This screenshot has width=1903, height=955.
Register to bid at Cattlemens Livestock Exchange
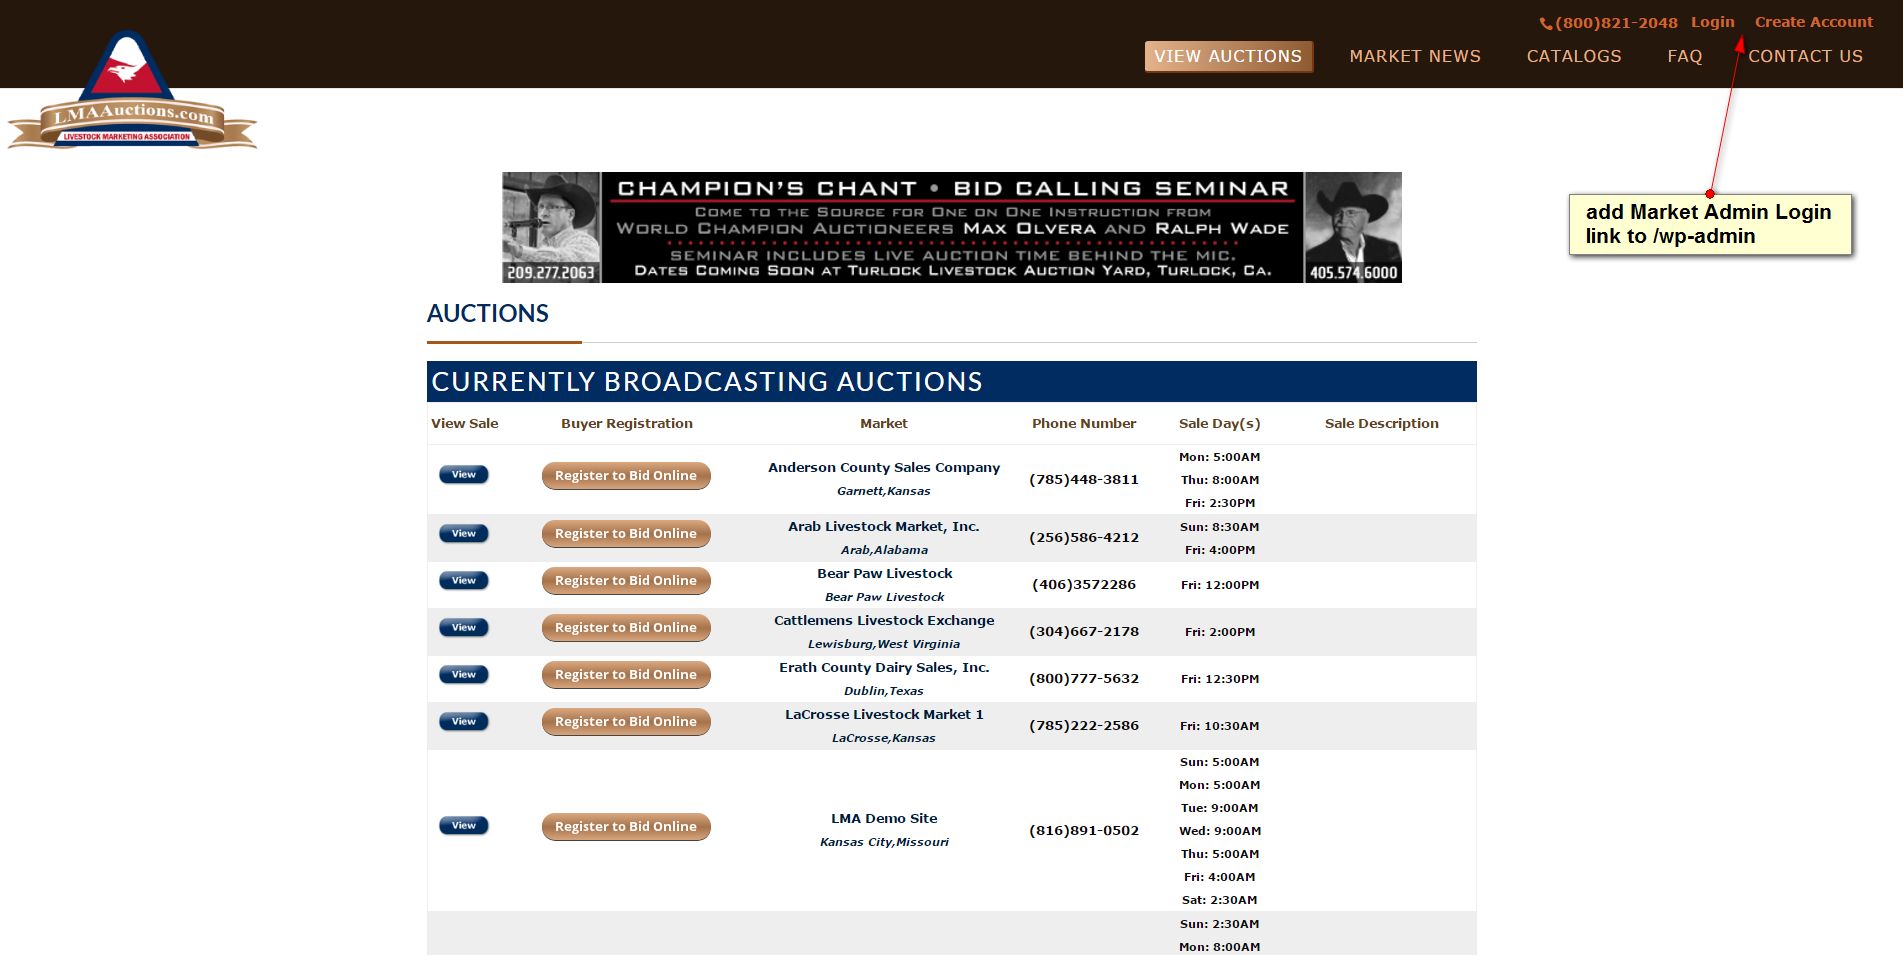point(626,628)
